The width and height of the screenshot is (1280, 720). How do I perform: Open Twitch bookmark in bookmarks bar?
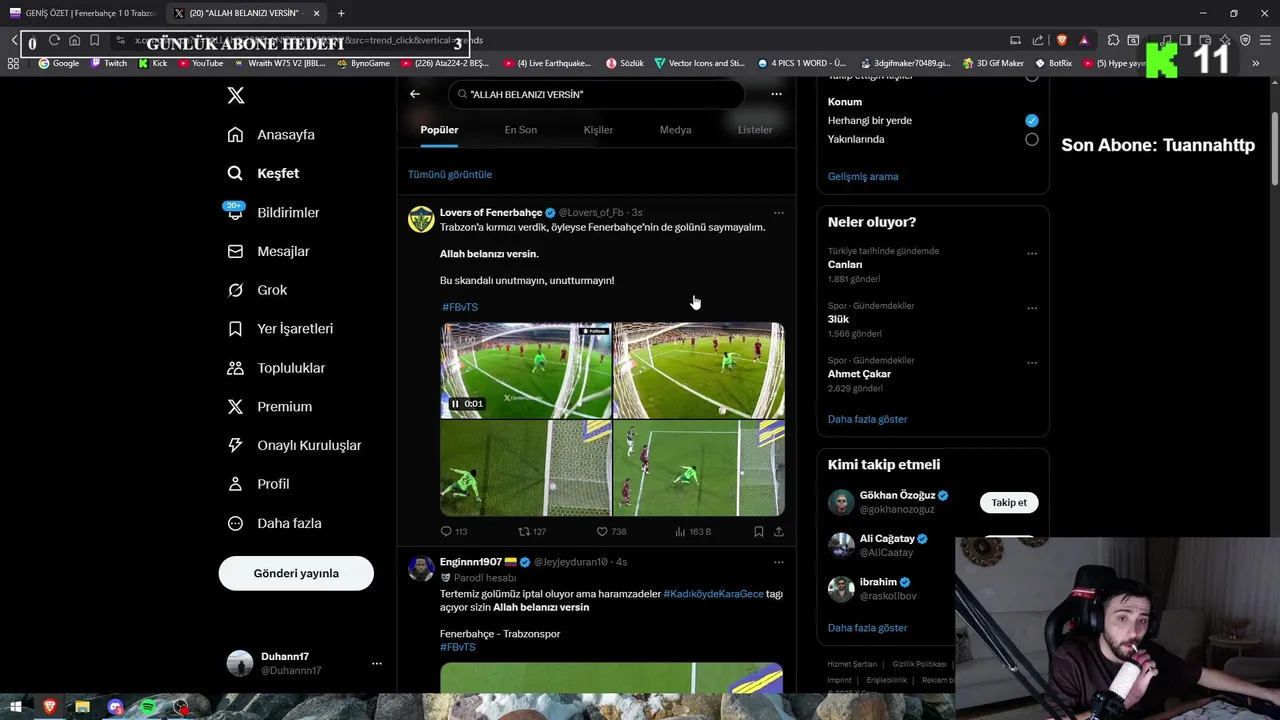[109, 63]
